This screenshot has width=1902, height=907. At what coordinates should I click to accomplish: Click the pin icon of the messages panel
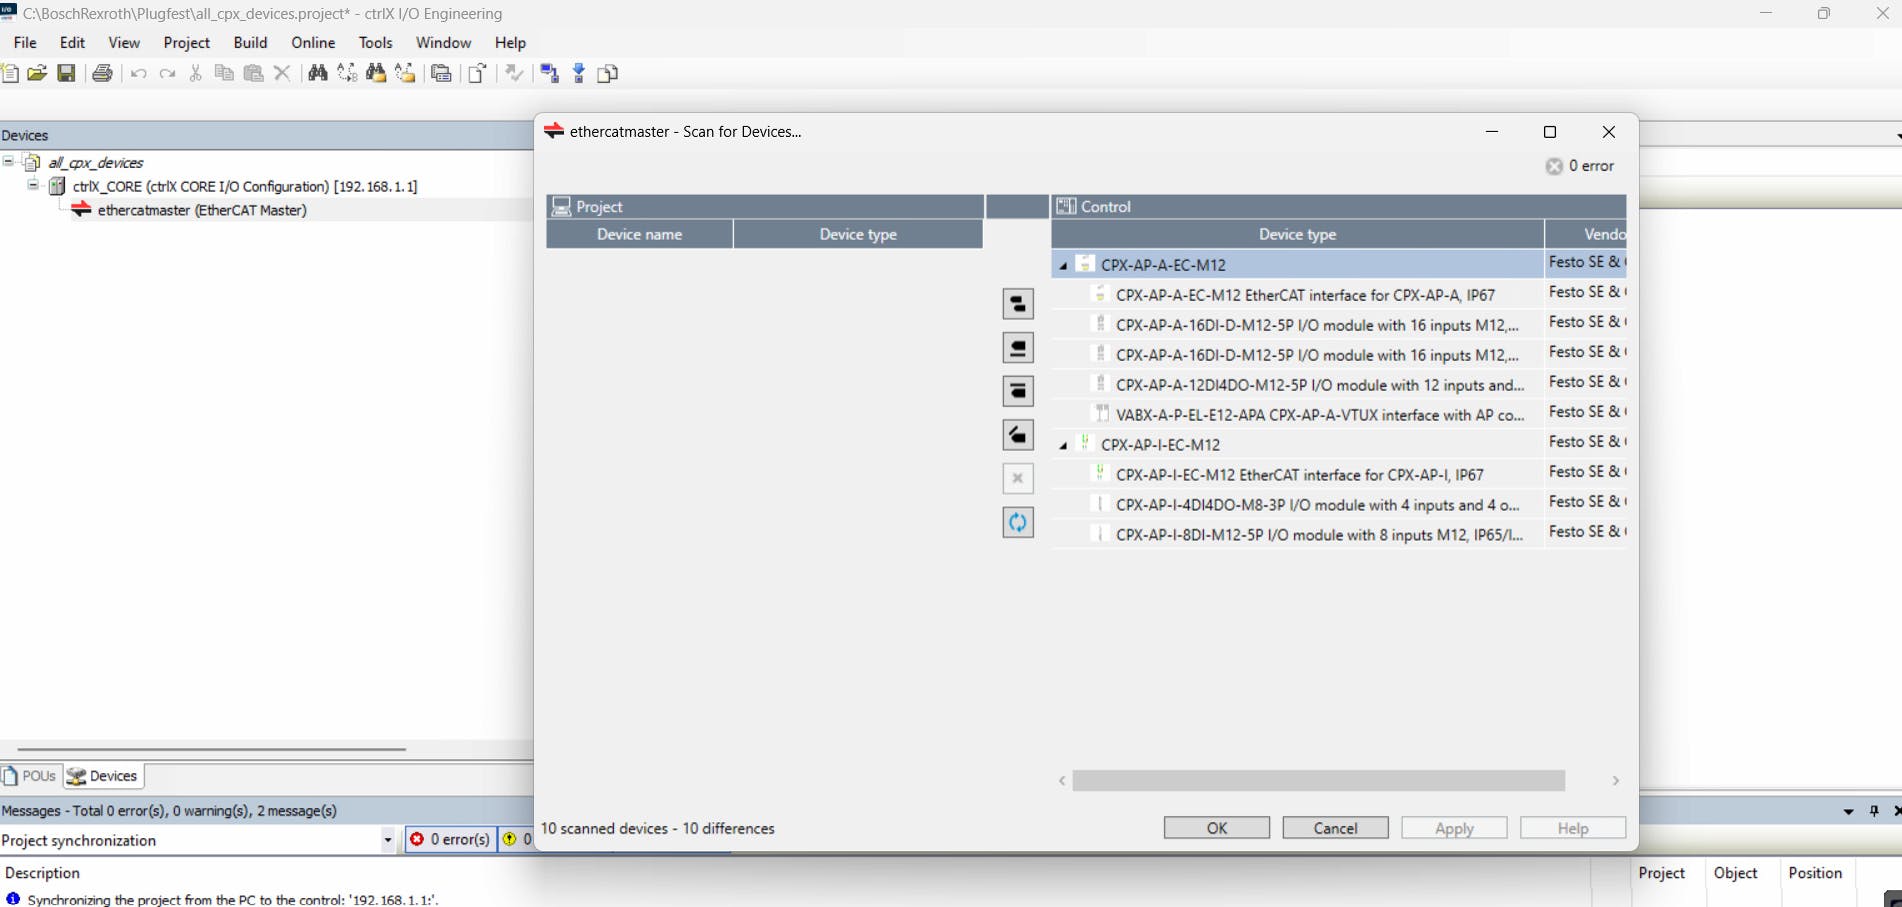[1874, 812]
